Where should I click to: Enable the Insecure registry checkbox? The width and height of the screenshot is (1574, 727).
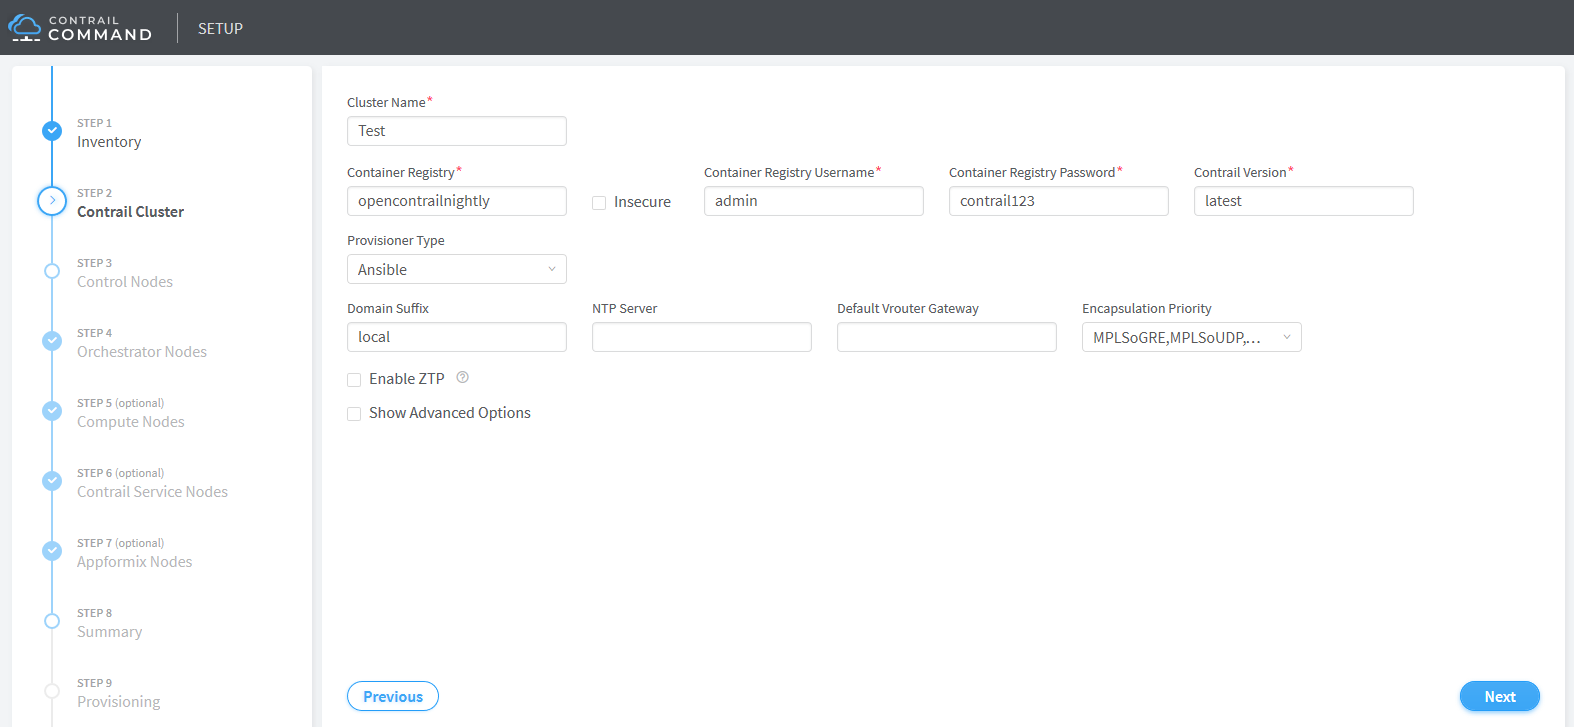click(x=599, y=203)
